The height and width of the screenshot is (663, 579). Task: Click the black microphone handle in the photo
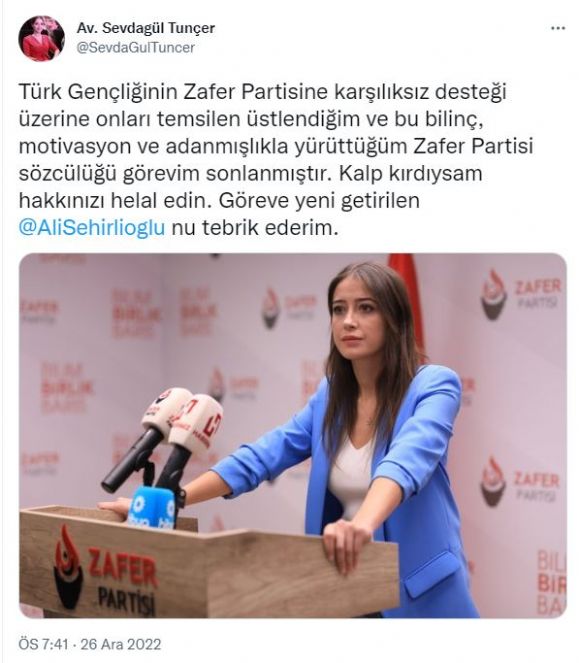131,460
